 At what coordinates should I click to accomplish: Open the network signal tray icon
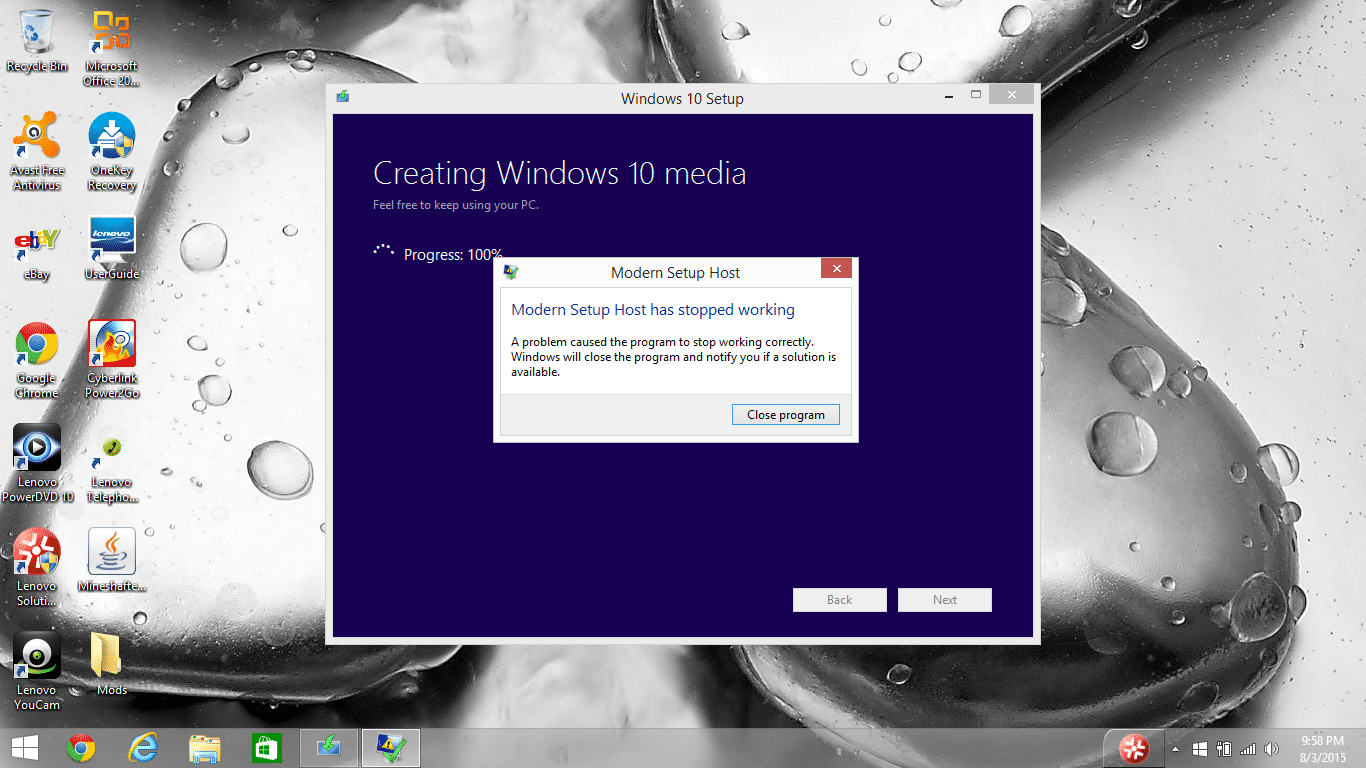(x=1248, y=748)
